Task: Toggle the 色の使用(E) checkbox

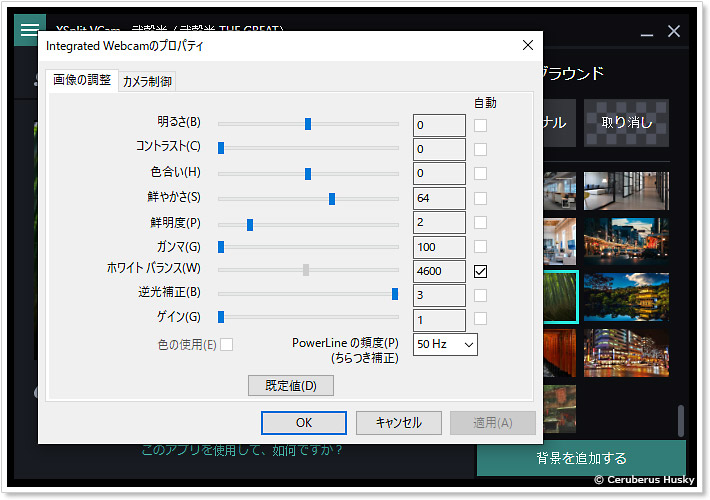Action: 226,345
